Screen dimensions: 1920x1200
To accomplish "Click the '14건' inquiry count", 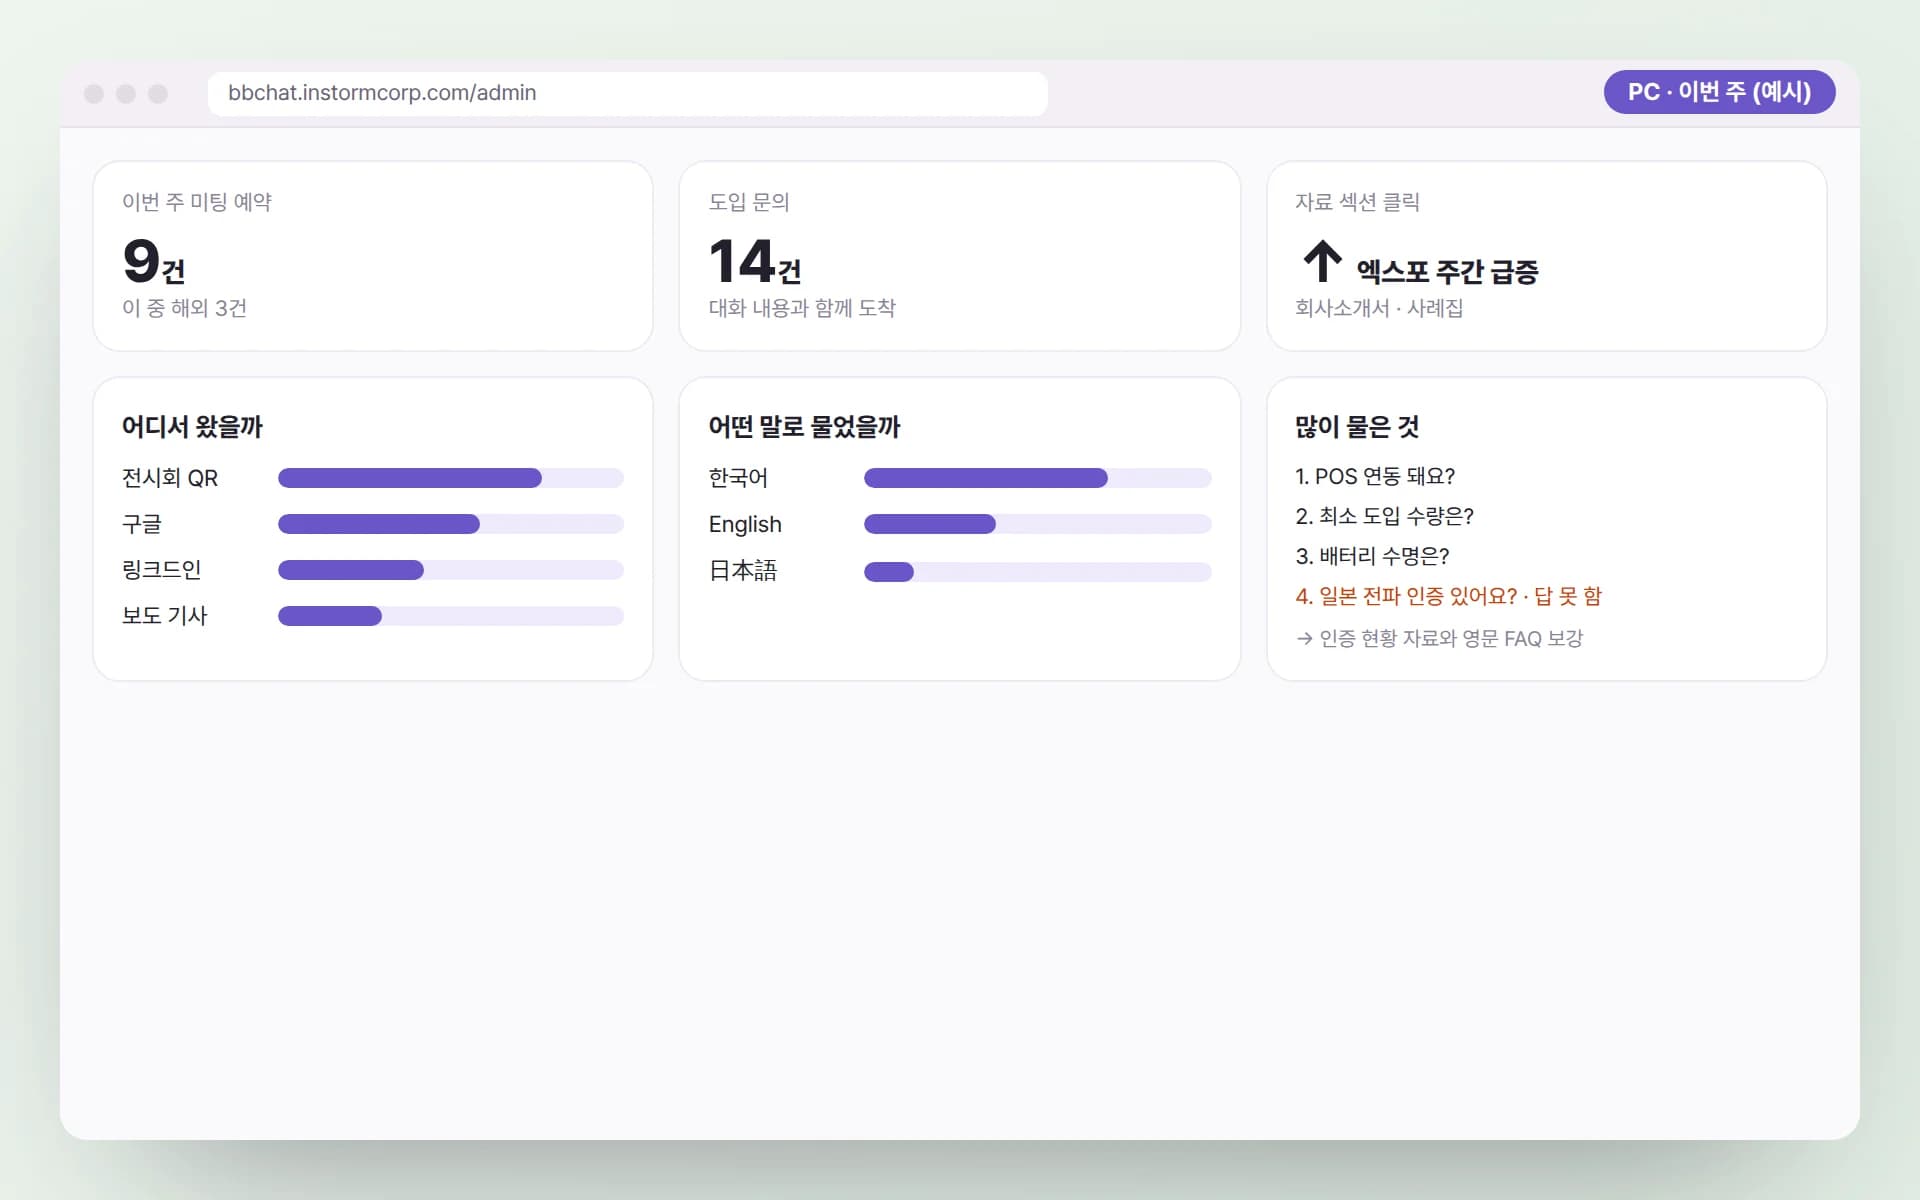I will pyautogui.click(x=755, y=262).
